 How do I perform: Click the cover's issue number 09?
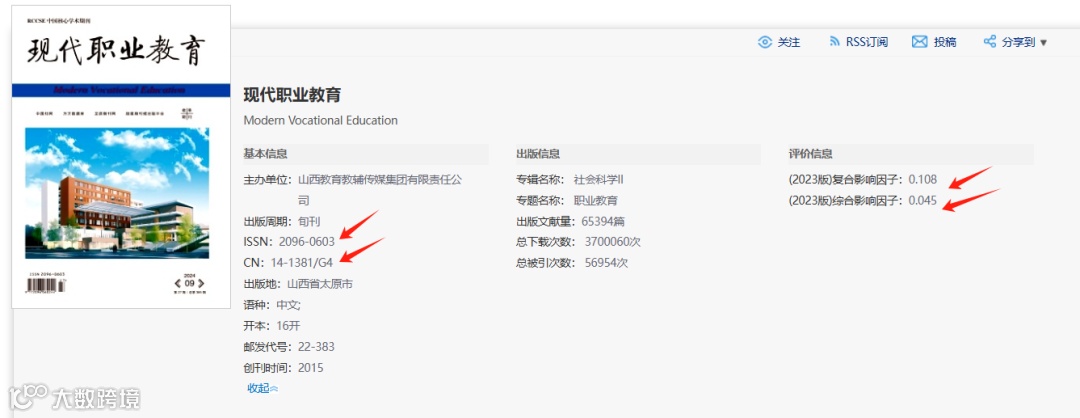pos(189,284)
